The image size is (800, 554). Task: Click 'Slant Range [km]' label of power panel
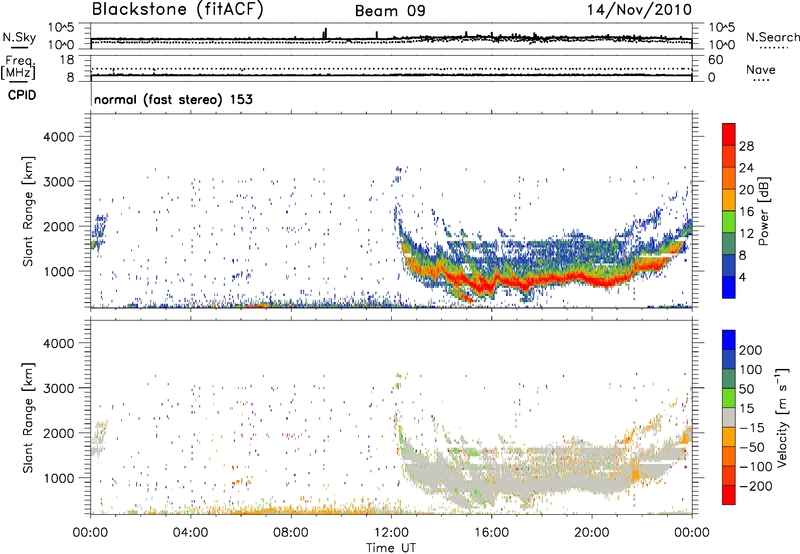tap(28, 211)
